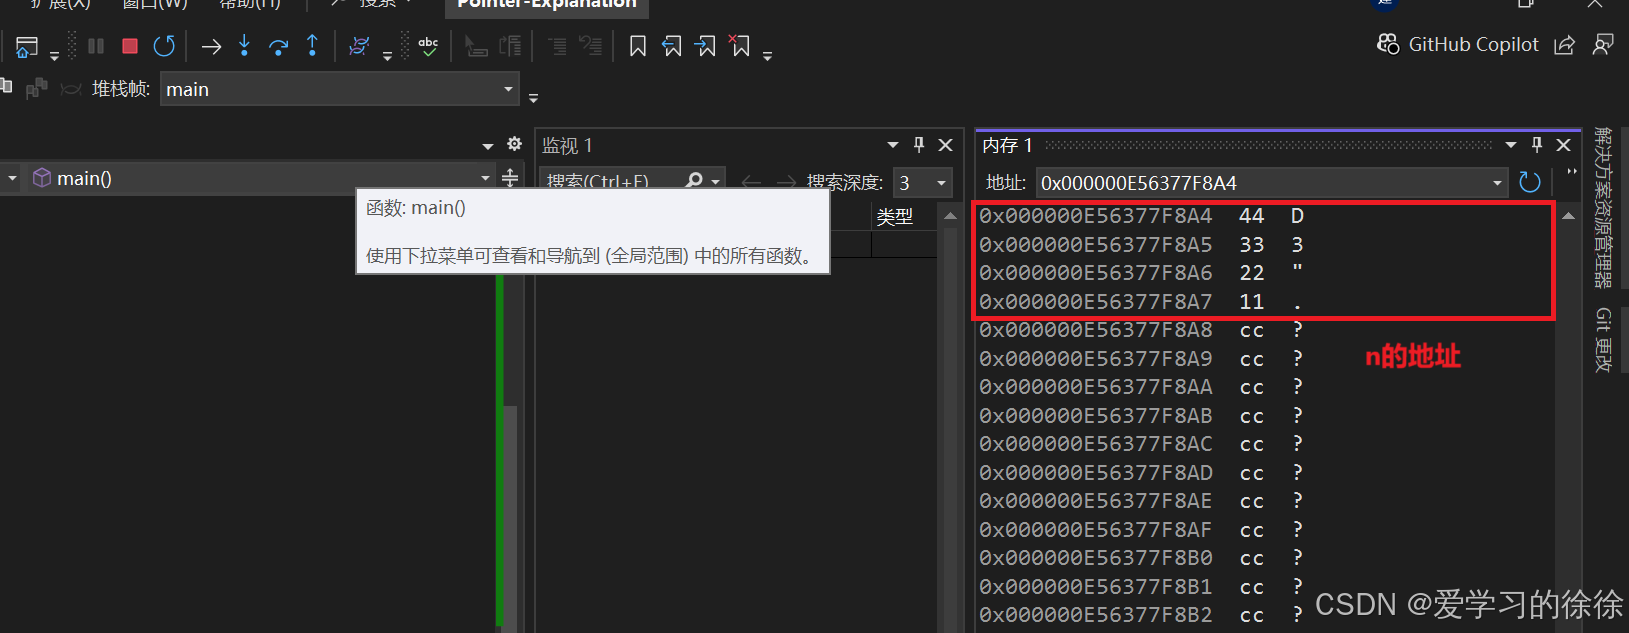Click byte value 44 in memory view
Screen dimensions: 1629x633
1251,216
